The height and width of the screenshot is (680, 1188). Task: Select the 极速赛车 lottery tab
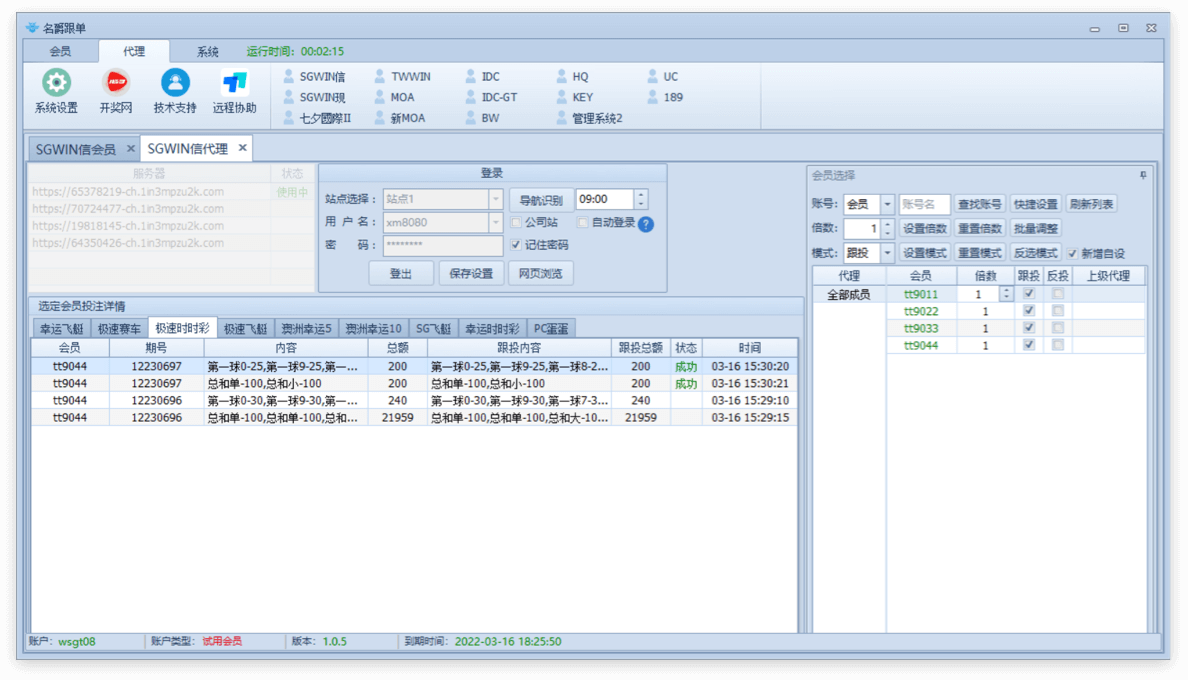coord(119,329)
